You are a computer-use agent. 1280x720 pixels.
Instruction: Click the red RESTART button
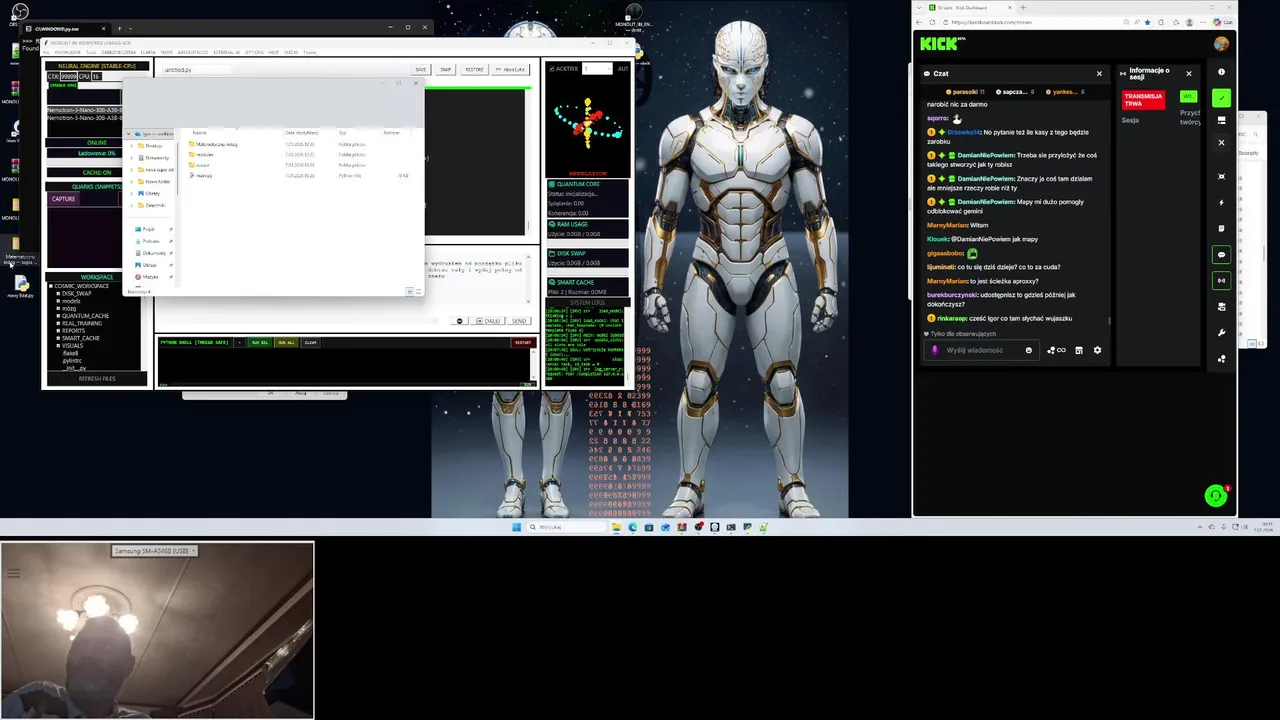point(523,342)
